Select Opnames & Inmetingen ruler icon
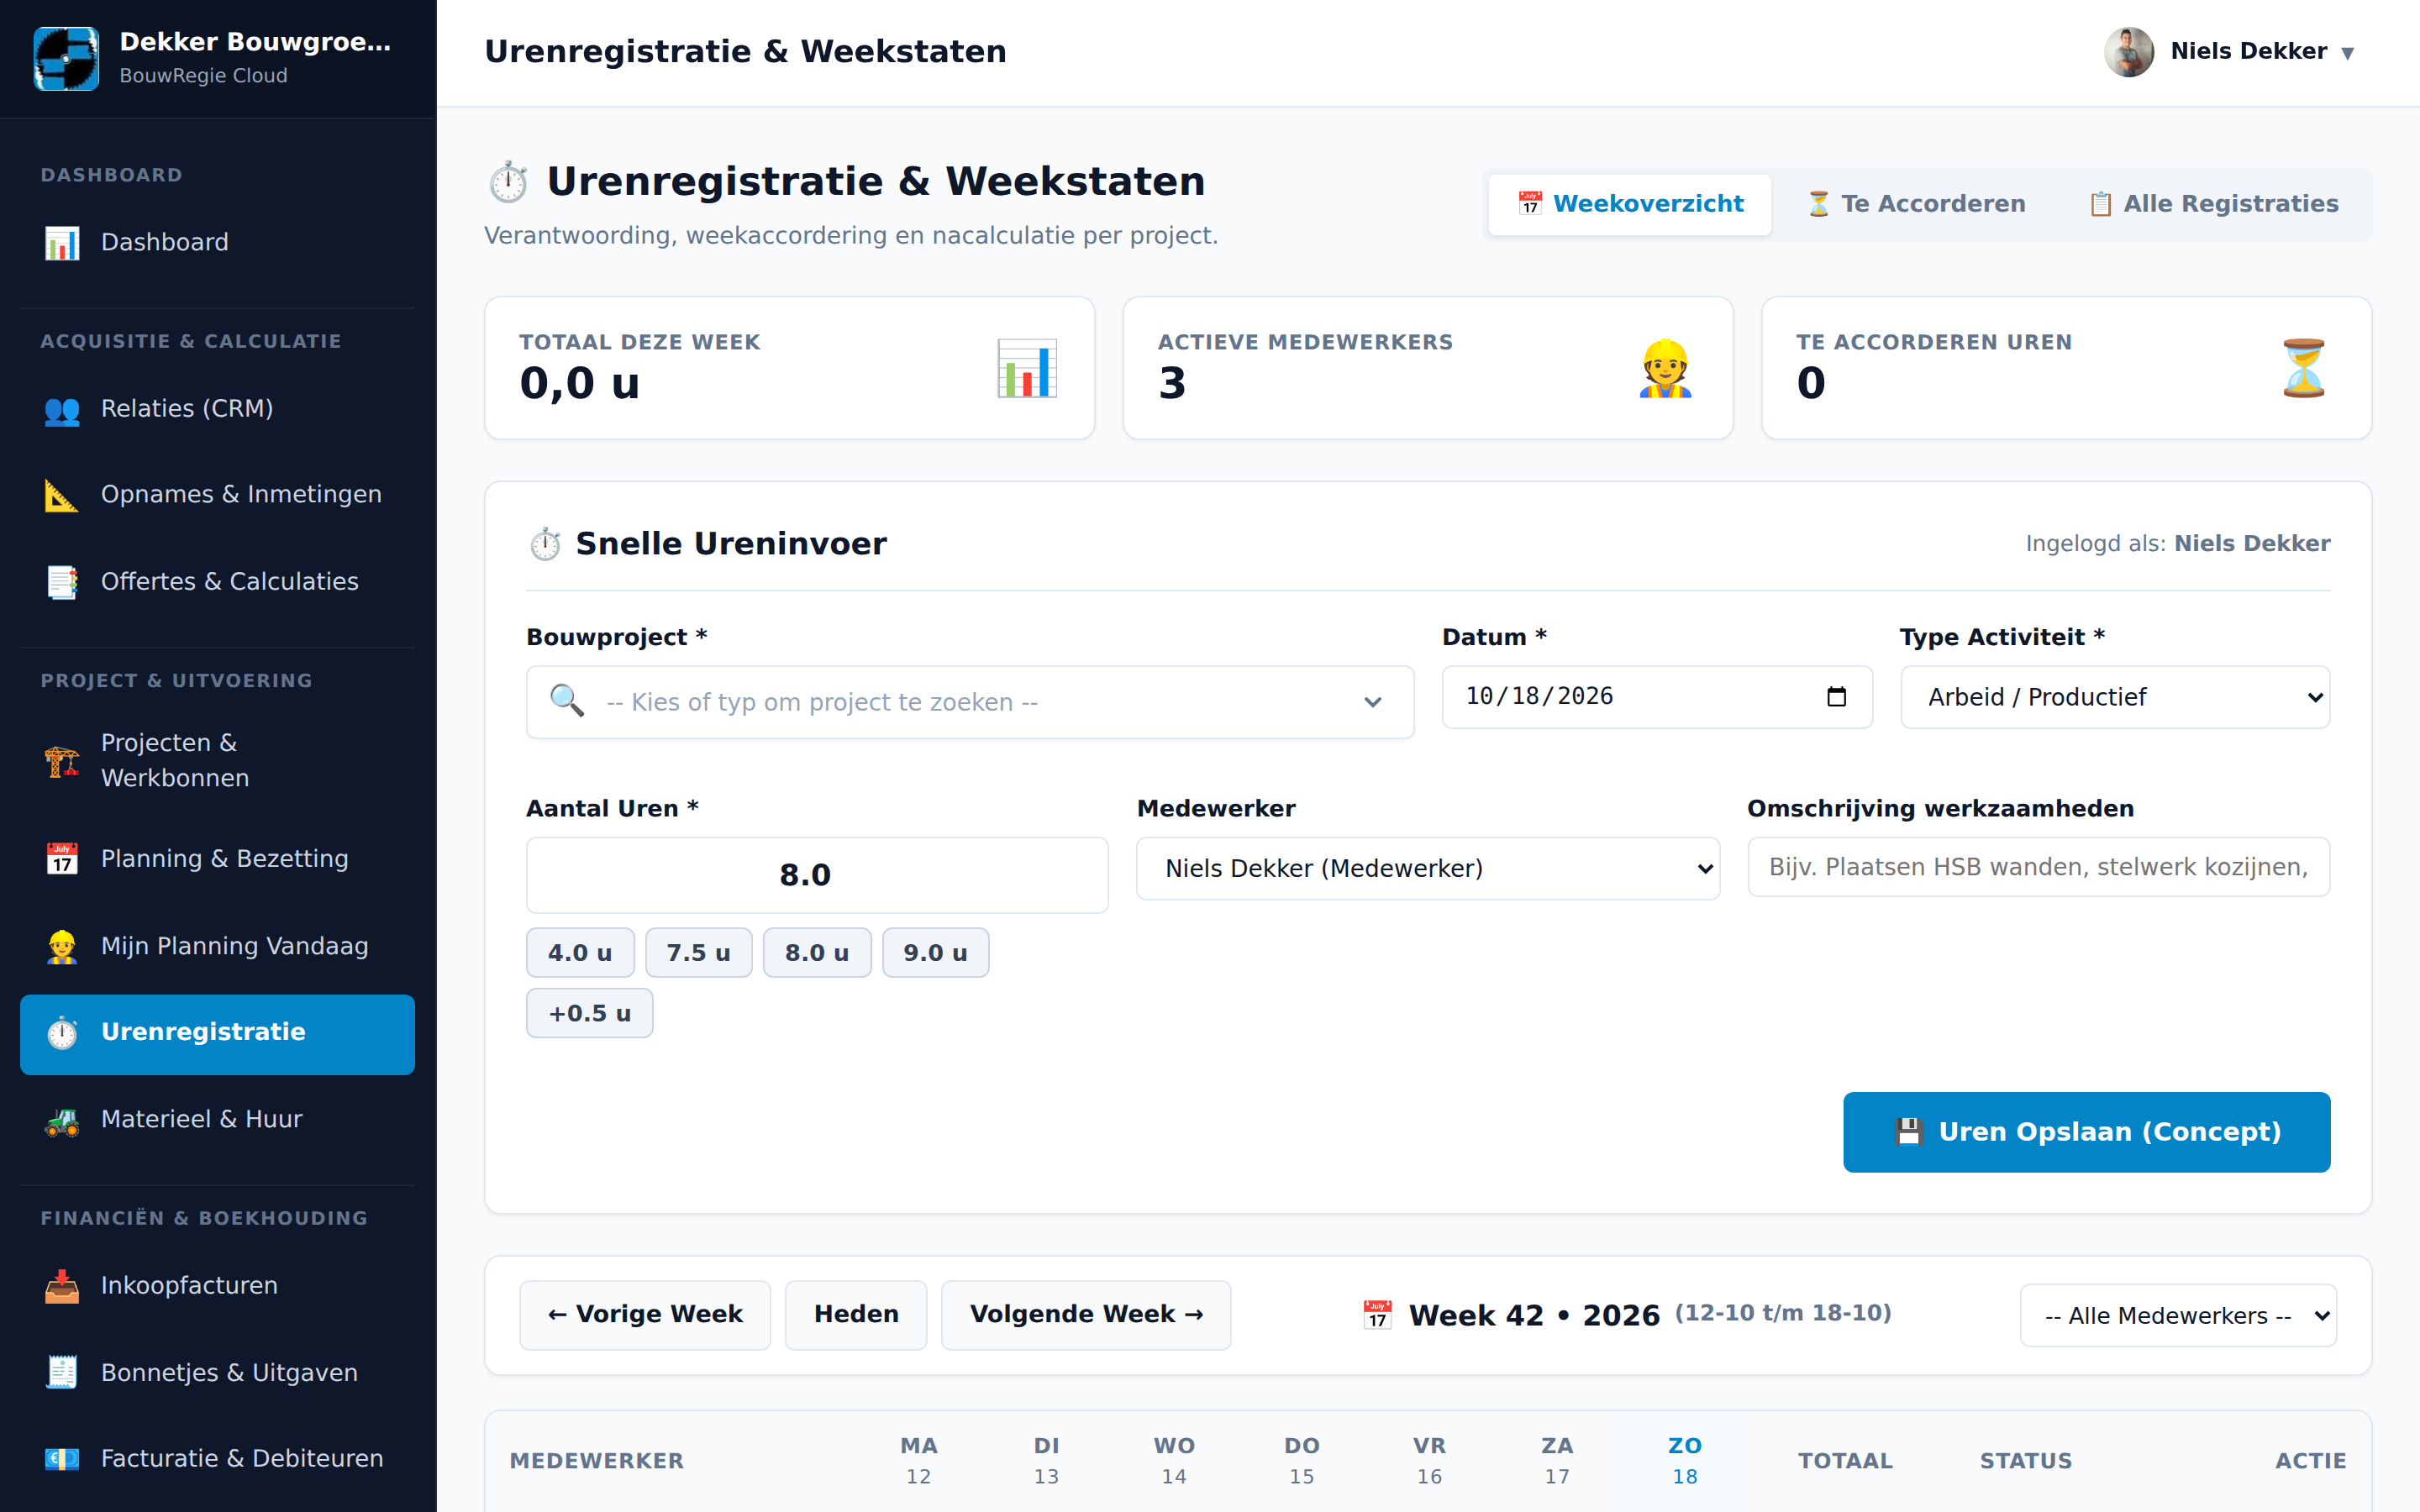 [62, 495]
